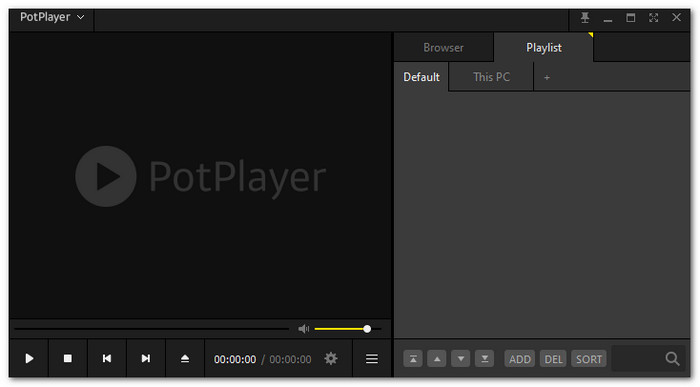
Task: Toggle fullscreen mode icon in title bar
Action: pos(654,18)
